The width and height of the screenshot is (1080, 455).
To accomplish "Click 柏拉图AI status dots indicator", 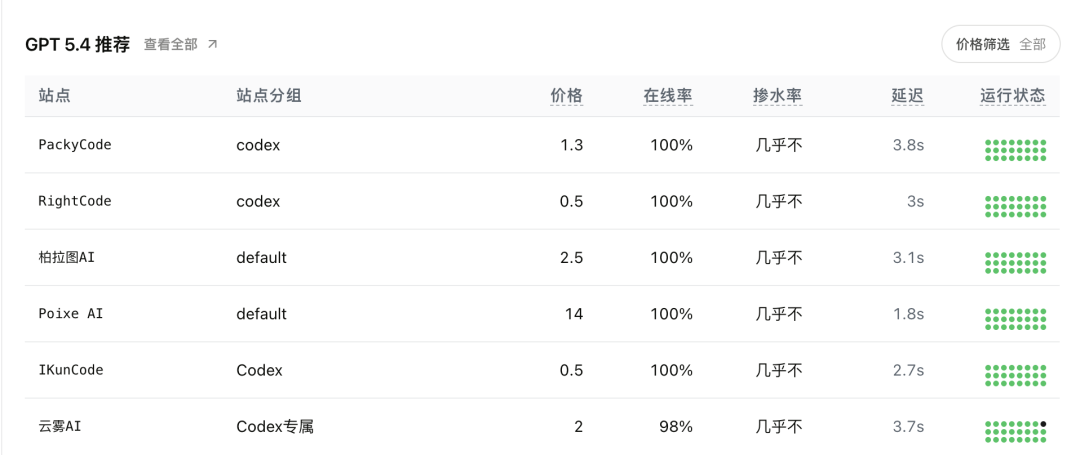I will (x=1015, y=262).
